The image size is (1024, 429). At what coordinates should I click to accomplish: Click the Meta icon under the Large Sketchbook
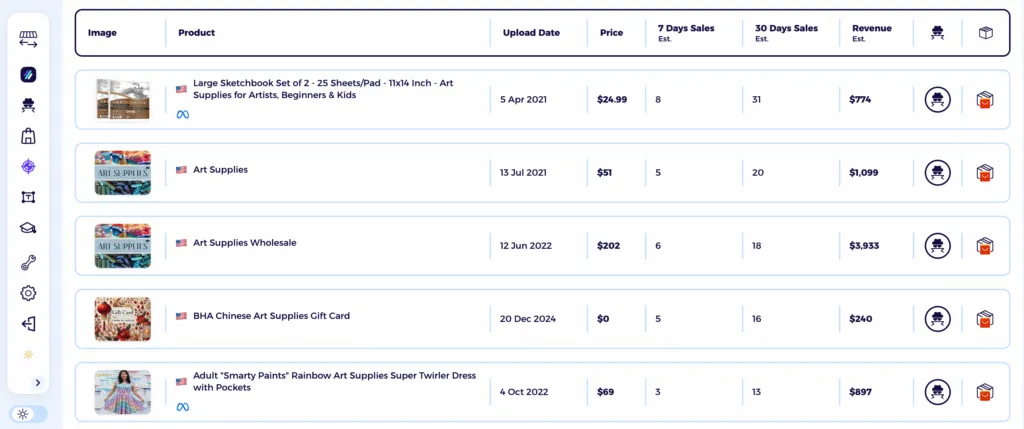click(183, 115)
